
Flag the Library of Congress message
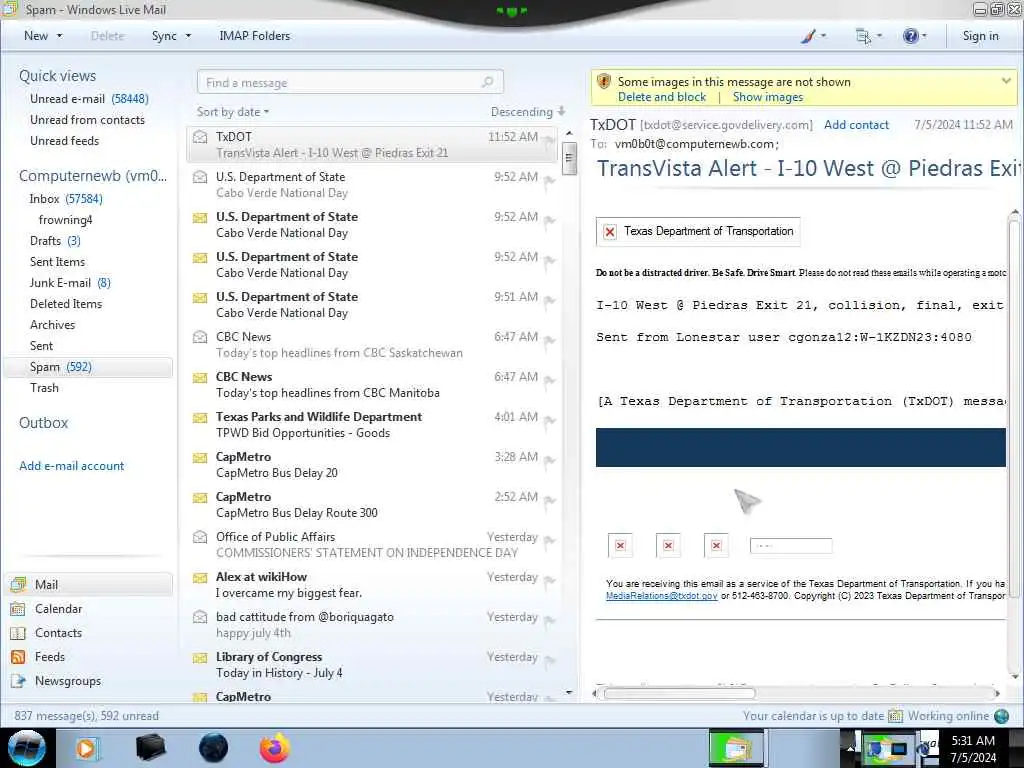pyautogui.click(x=549, y=660)
